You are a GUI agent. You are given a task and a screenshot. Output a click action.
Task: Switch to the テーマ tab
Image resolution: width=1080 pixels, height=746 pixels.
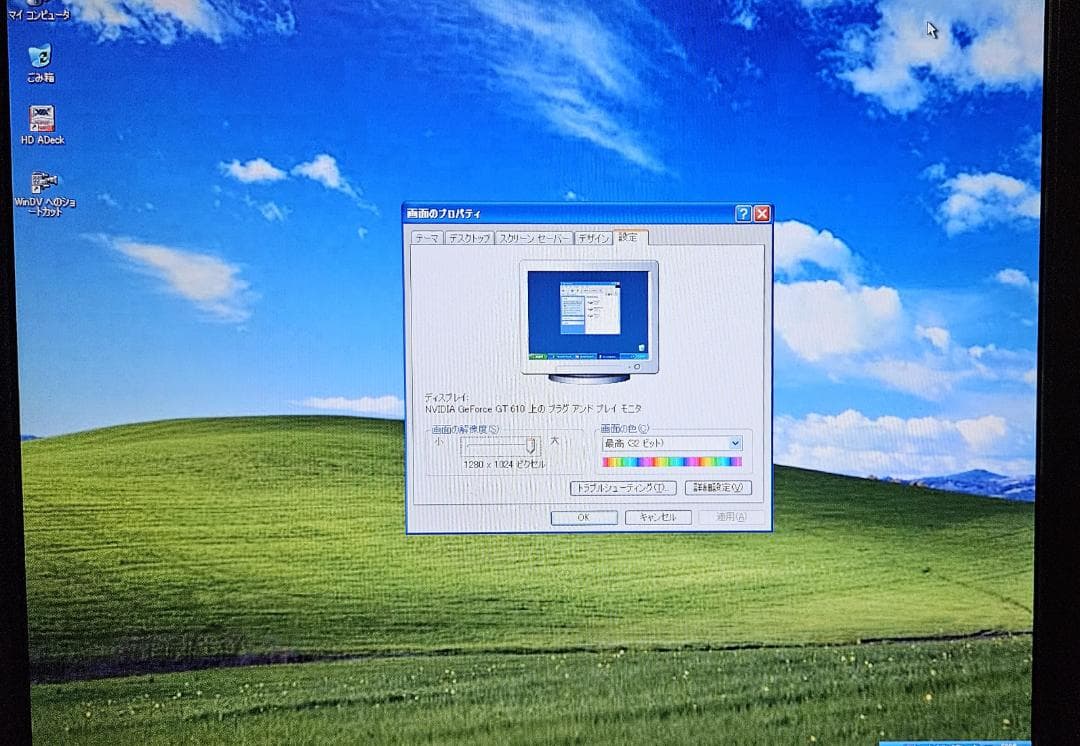pyautogui.click(x=426, y=238)
